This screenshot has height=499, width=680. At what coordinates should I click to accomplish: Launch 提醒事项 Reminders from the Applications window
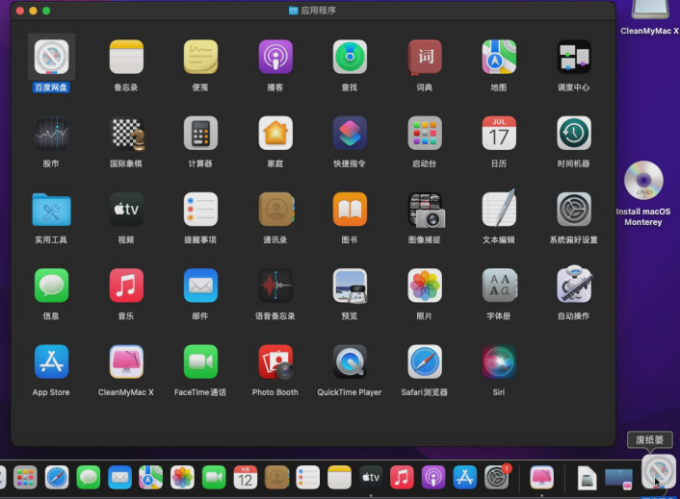200,209
